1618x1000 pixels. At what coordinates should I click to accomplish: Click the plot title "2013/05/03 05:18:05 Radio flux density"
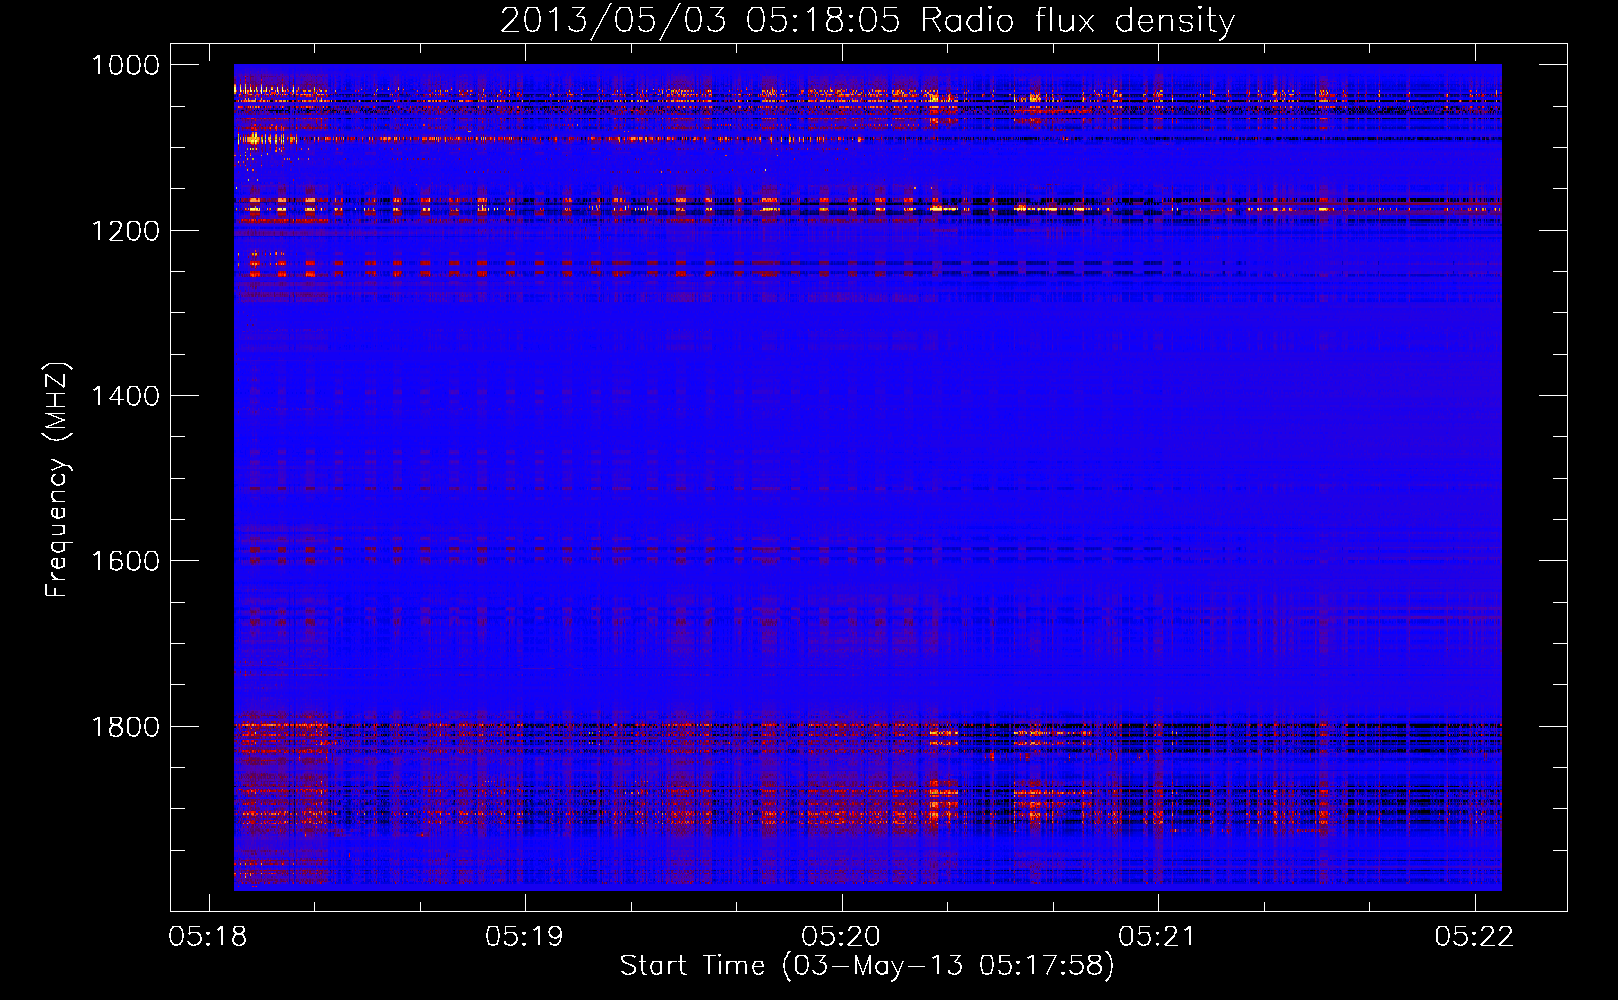coord(867,20)
